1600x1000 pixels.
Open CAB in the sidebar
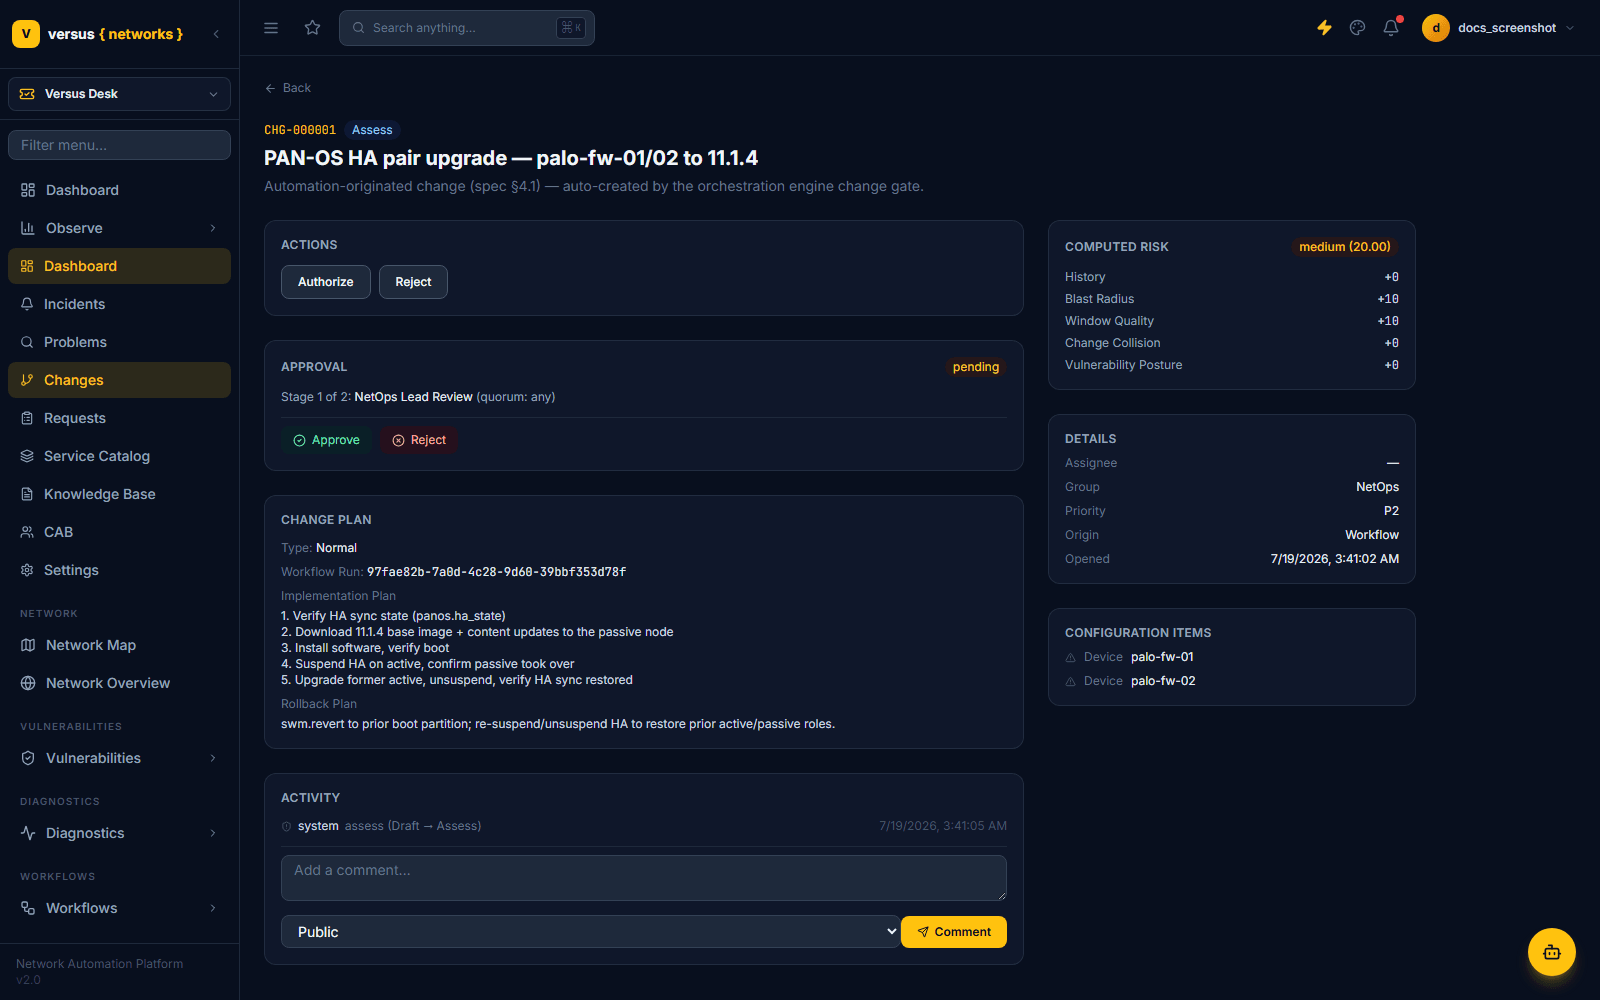[x=119, y=532]
